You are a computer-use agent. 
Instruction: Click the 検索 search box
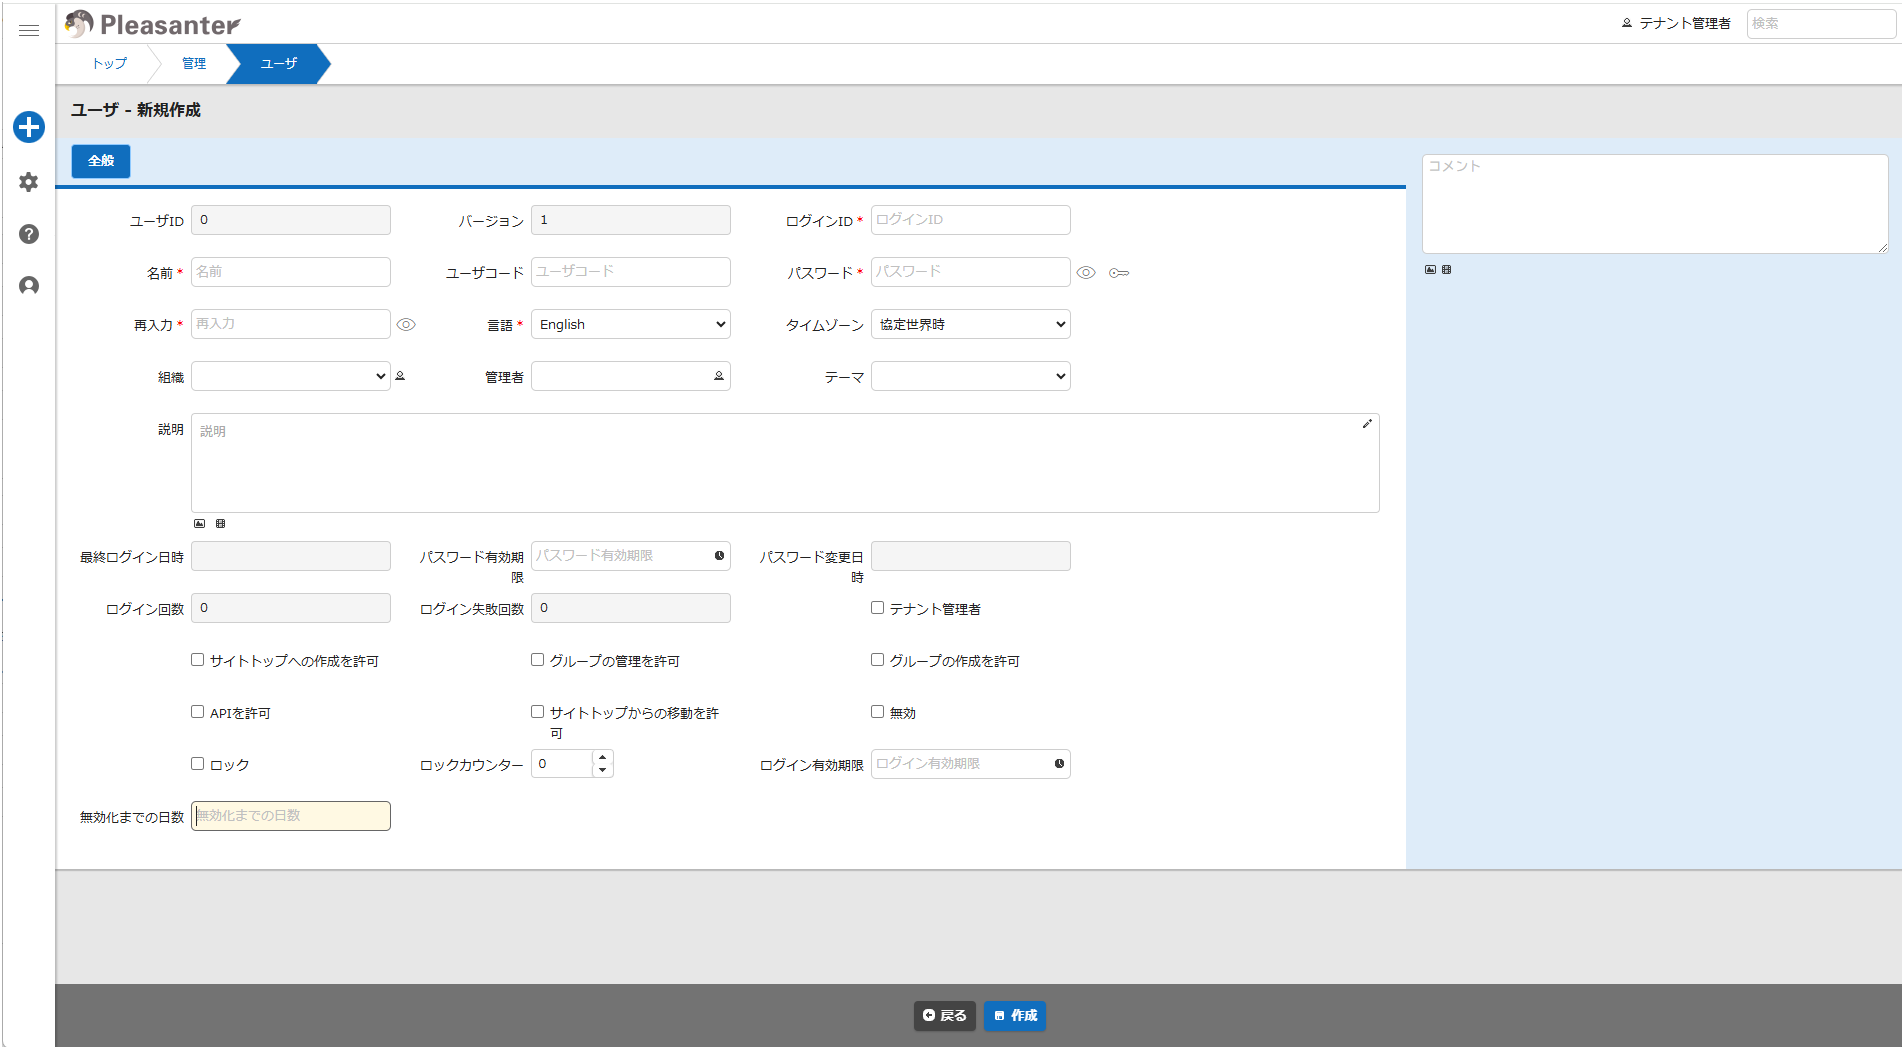(1821, 23)
